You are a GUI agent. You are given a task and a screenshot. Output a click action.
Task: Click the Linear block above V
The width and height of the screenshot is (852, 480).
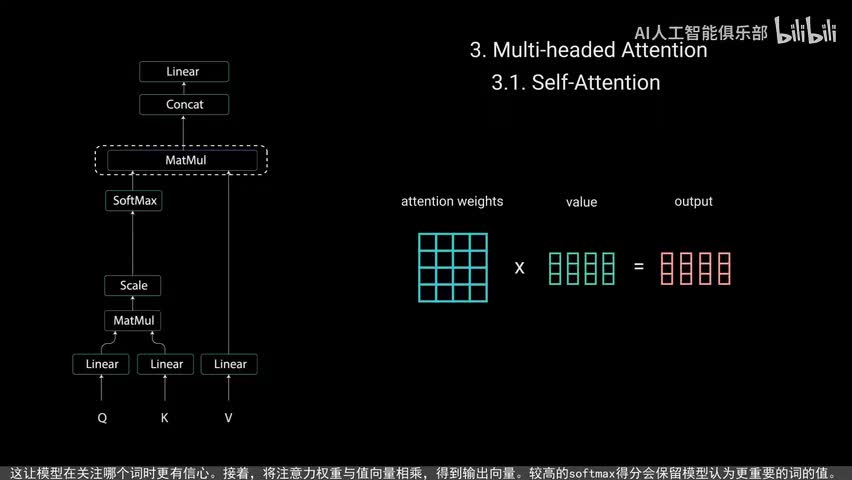[x=230, y=364]
